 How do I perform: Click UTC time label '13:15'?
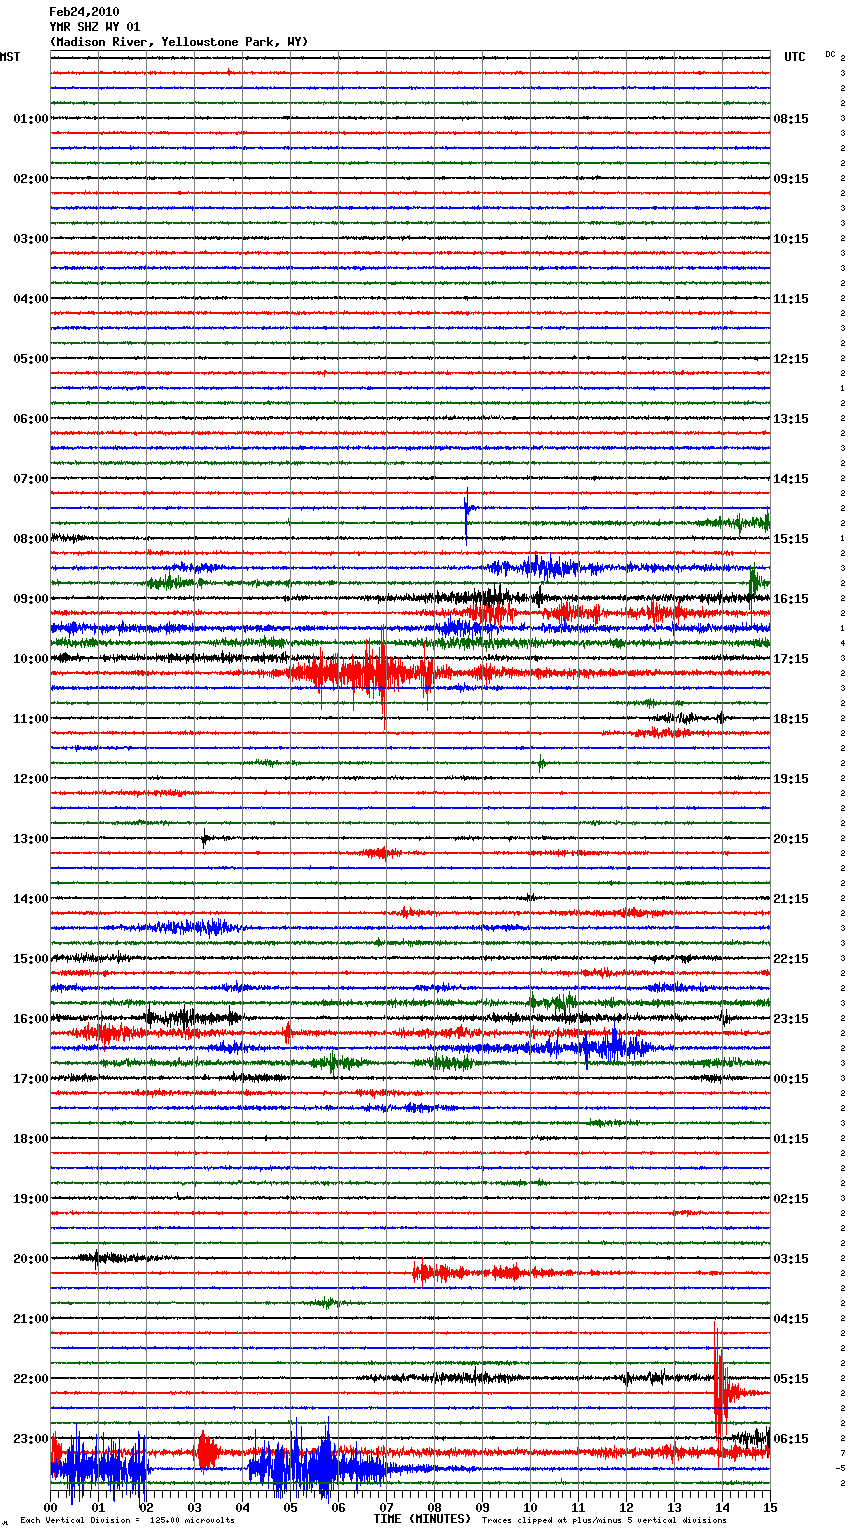pyautogui.click(x=791, y=419)
